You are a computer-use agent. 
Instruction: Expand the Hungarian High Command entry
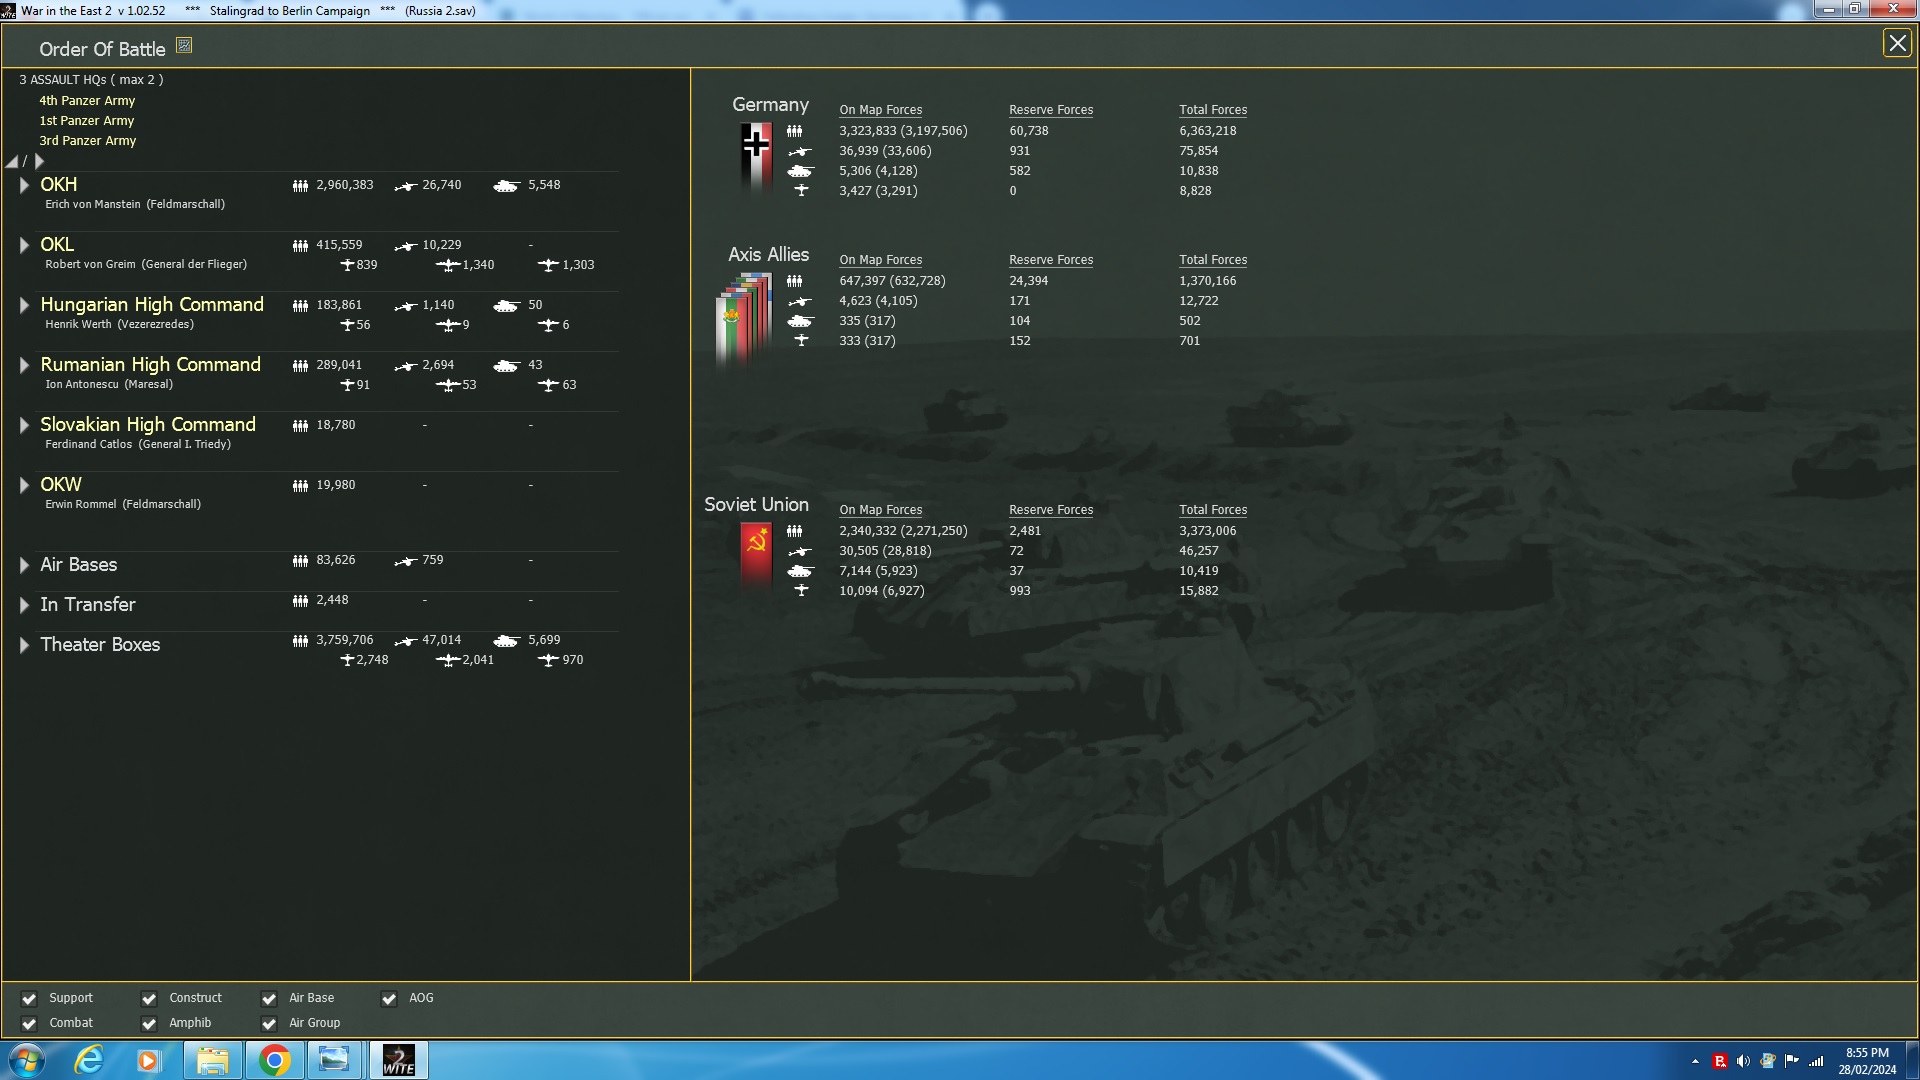[x=24, y=305]
